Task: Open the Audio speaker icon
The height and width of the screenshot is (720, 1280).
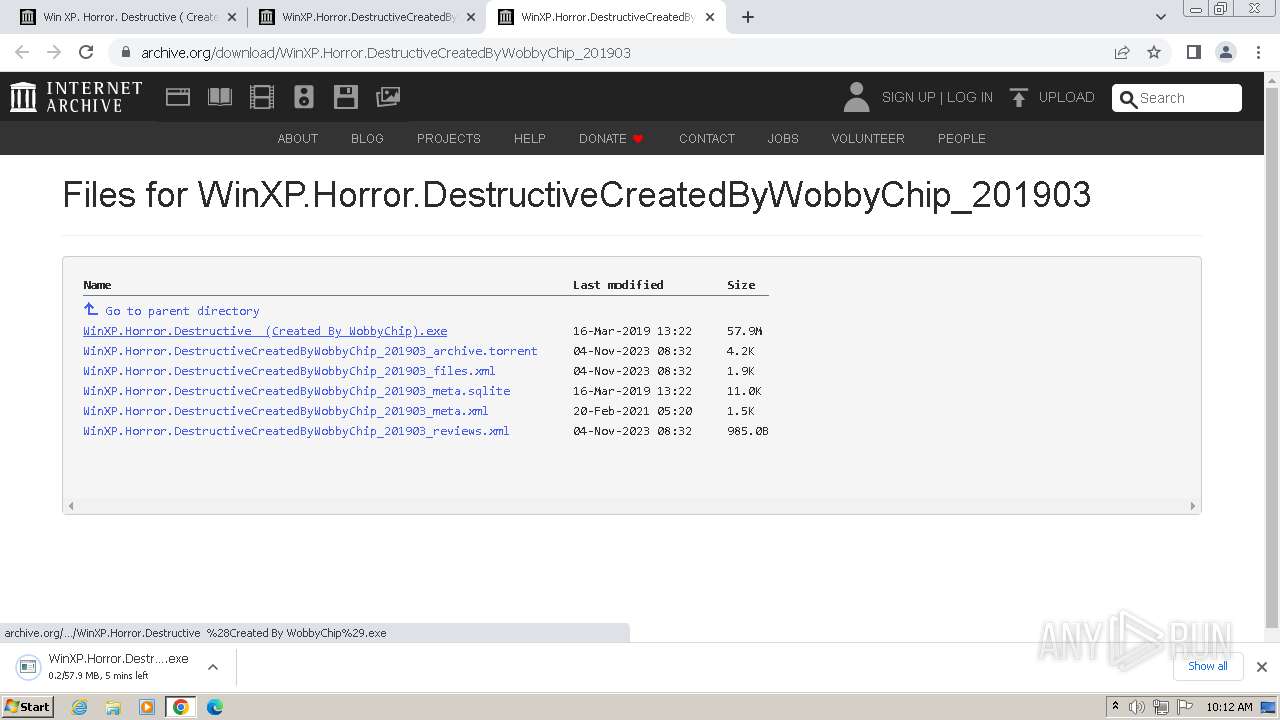Action: tap(304, 97)
